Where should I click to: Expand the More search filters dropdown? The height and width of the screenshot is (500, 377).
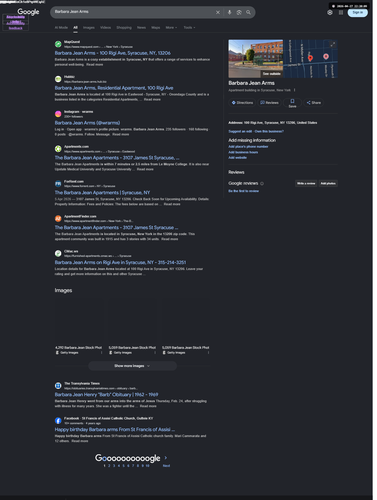tap(171, 28)
